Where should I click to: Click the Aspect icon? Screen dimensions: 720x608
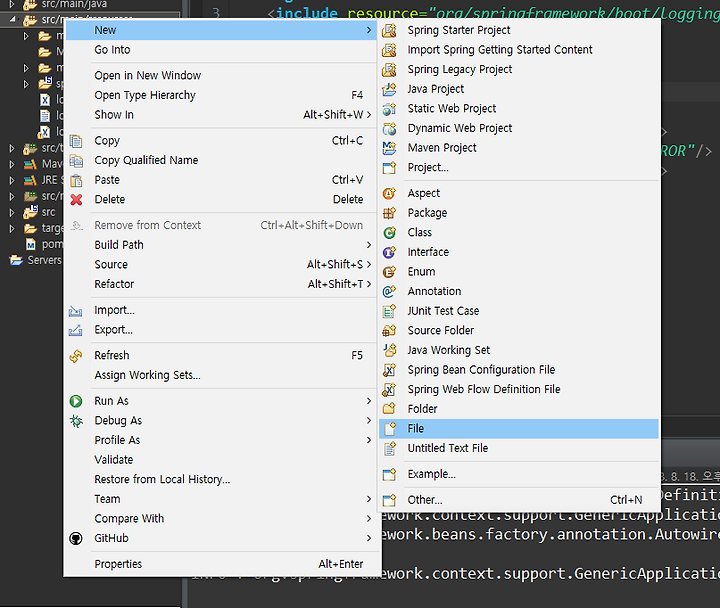389,193
